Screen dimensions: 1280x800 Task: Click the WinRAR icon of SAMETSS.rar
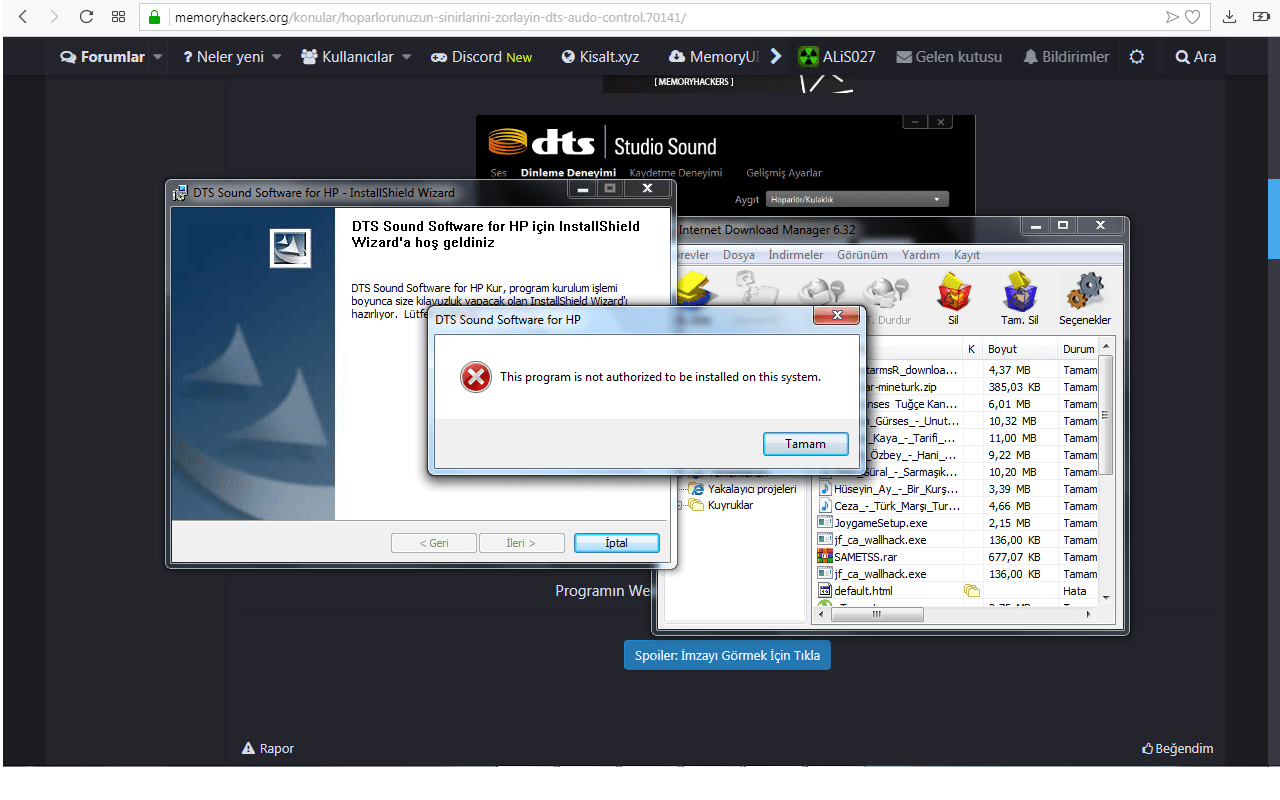coord(825,557)
